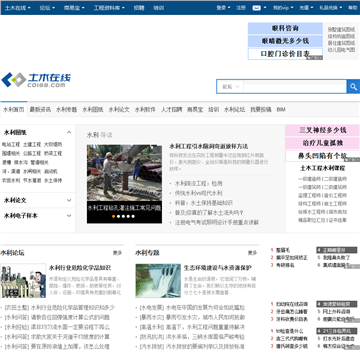
Task: Select the third carousel dot indicator
Action: [x=123, y=216]
